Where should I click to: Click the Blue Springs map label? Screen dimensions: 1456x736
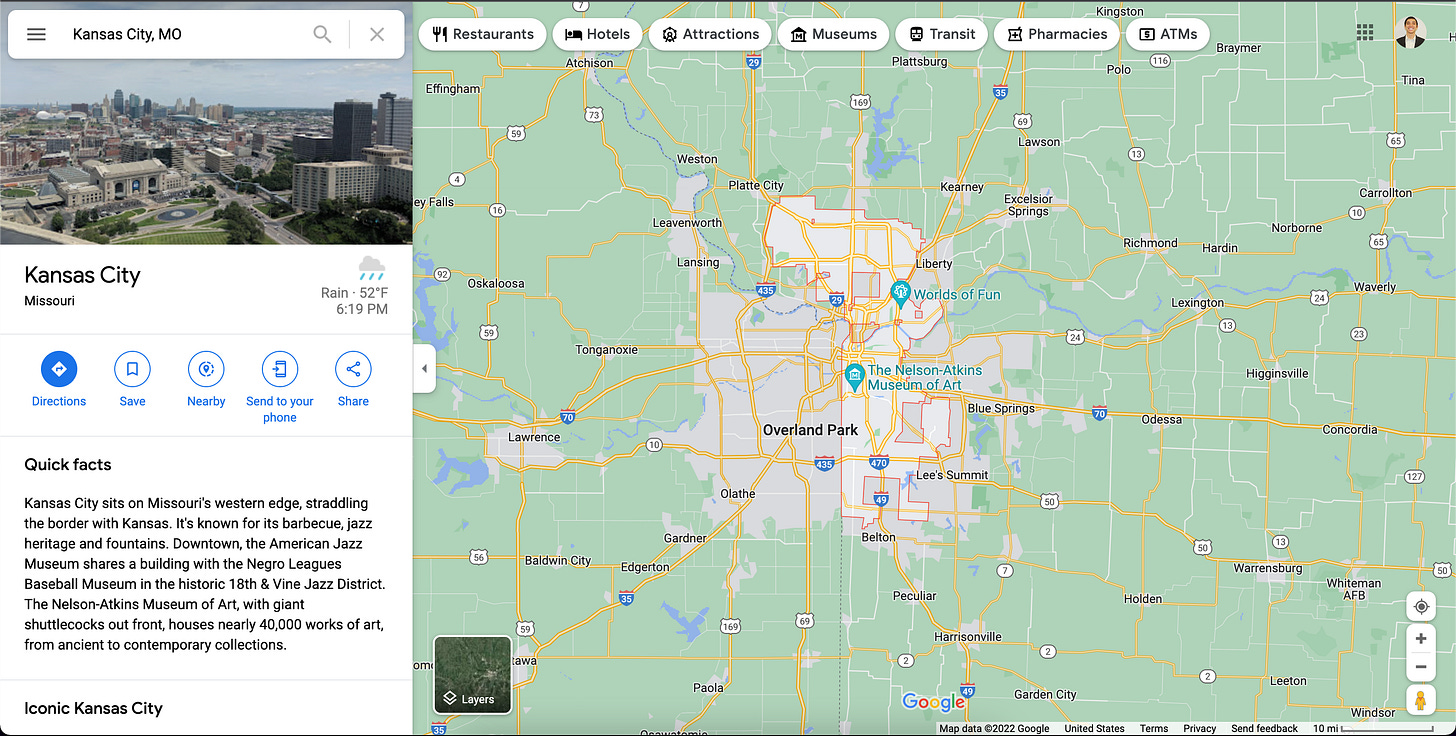coord(1002,408)
